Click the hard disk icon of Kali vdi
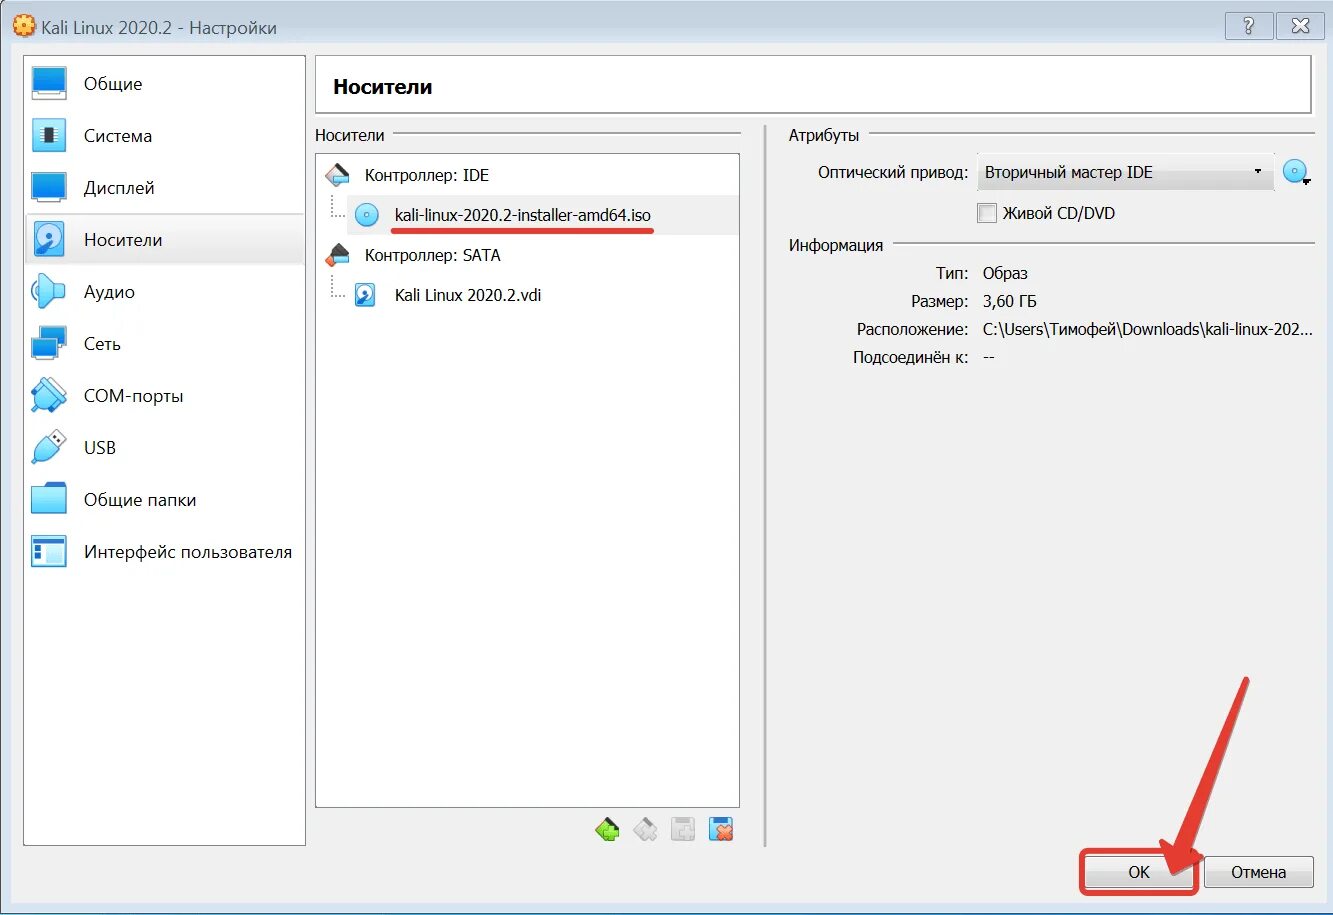Viewport: 1333px width, 915px height. pyautogui.click(x=366, y=295)
